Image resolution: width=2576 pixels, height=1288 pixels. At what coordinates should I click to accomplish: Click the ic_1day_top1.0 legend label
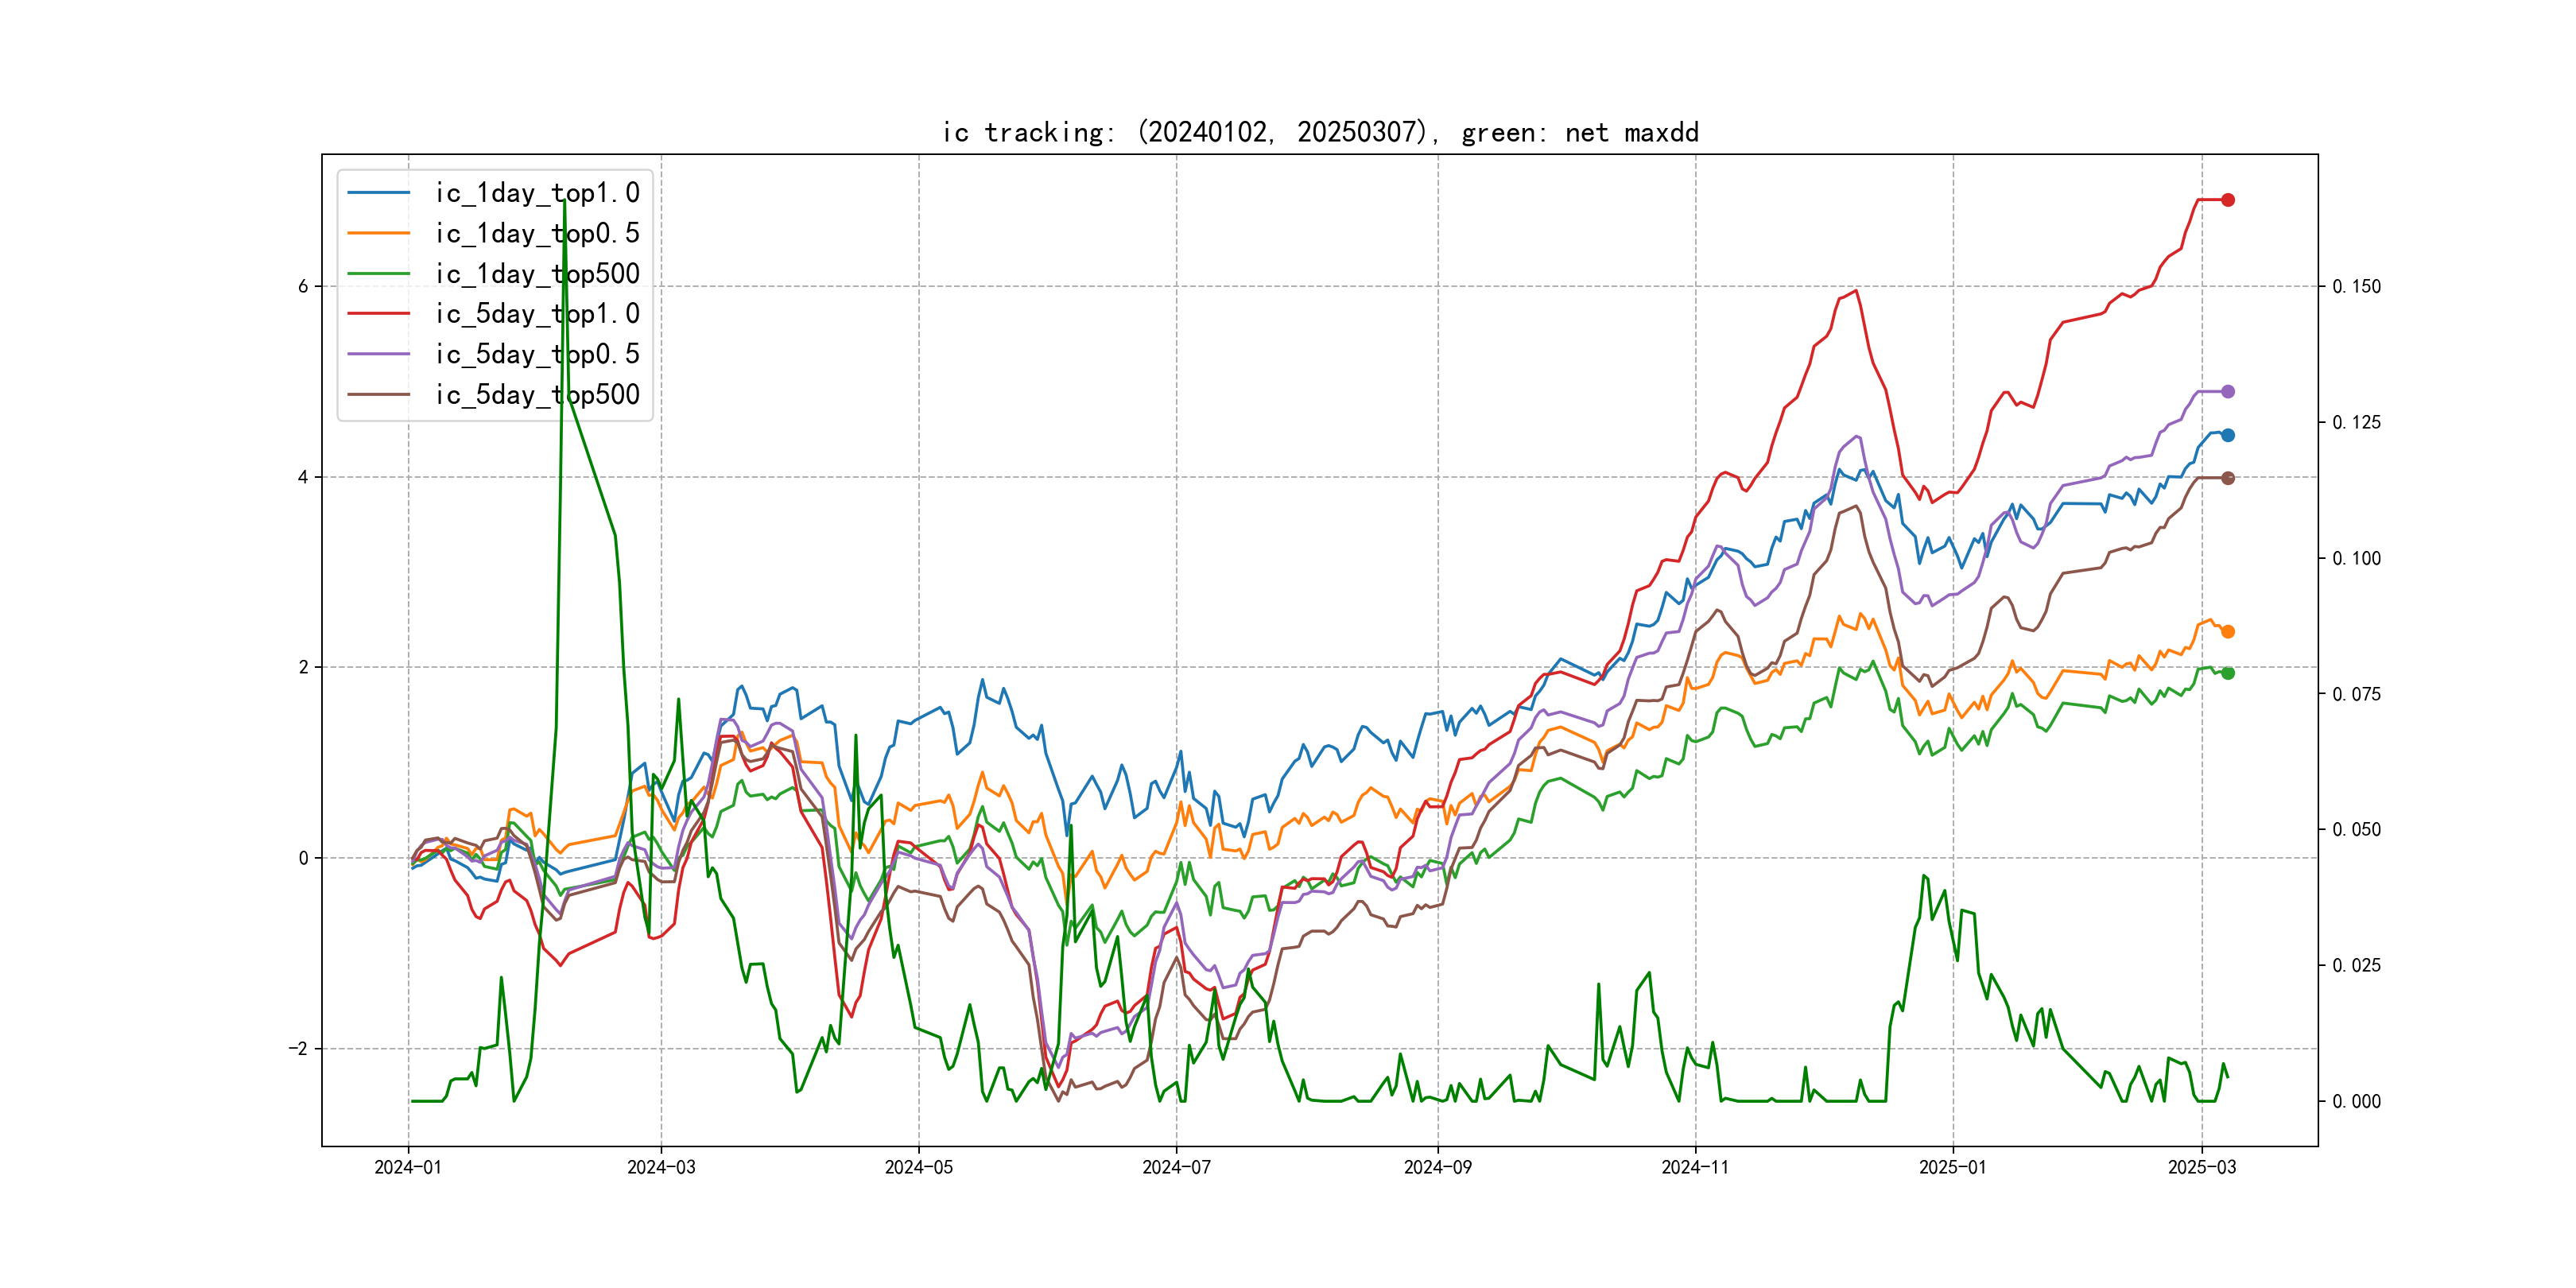point(537,193)
